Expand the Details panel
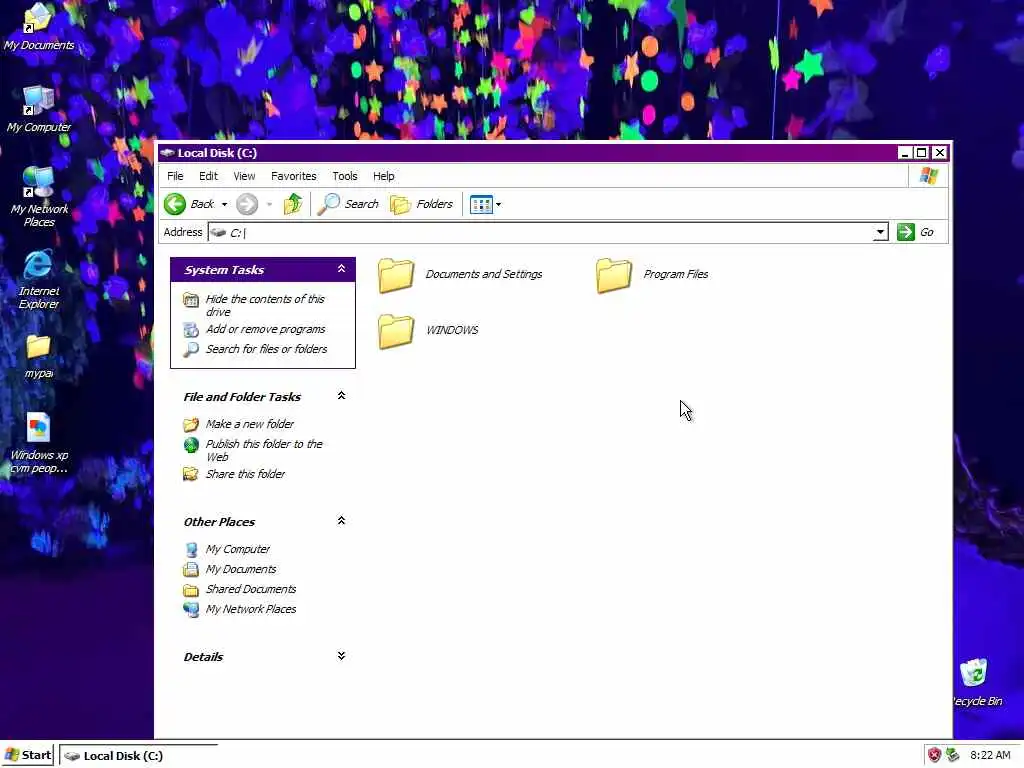 341,656
